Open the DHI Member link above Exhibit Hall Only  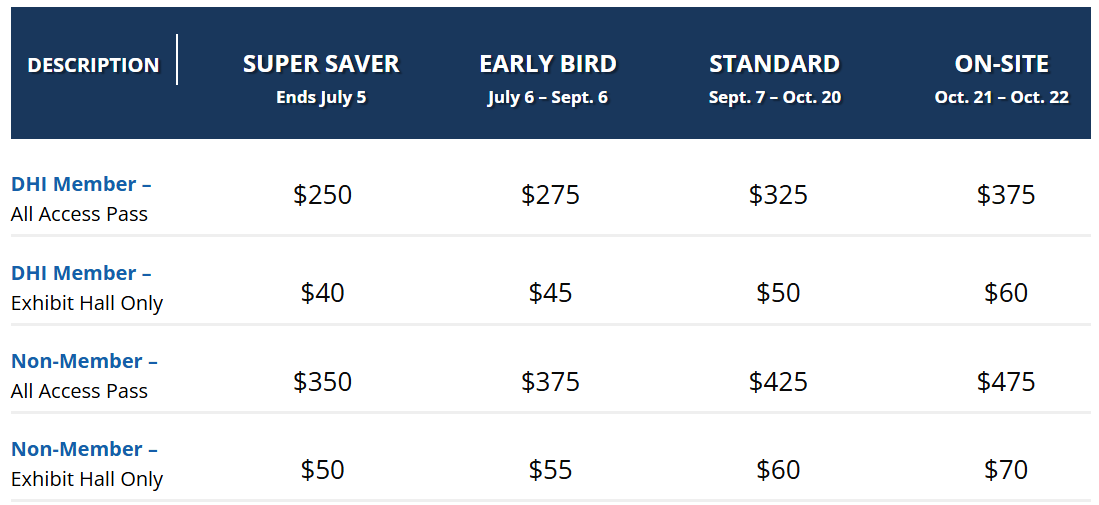(x=81, y=273)
